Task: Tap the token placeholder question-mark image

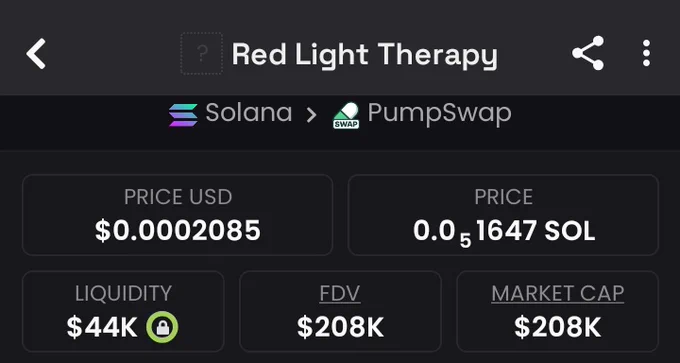Action: click(202, 53)
